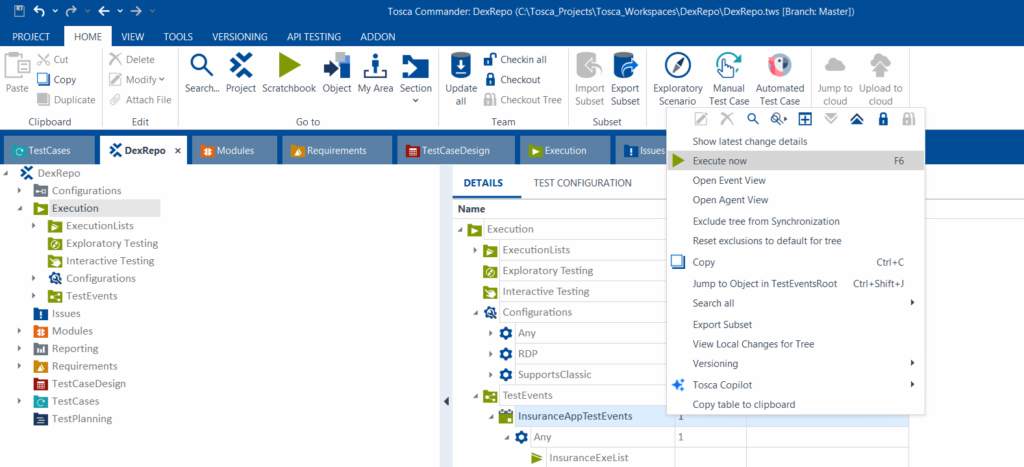1024x467 pixels.
Task: Jump to My Area from the ribbon
Action: point(376,73)
